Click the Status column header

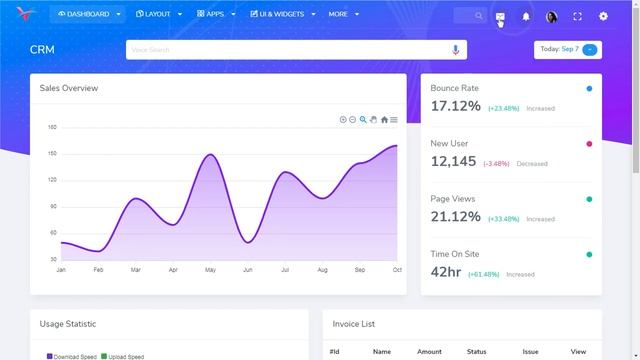coord(476,351)
